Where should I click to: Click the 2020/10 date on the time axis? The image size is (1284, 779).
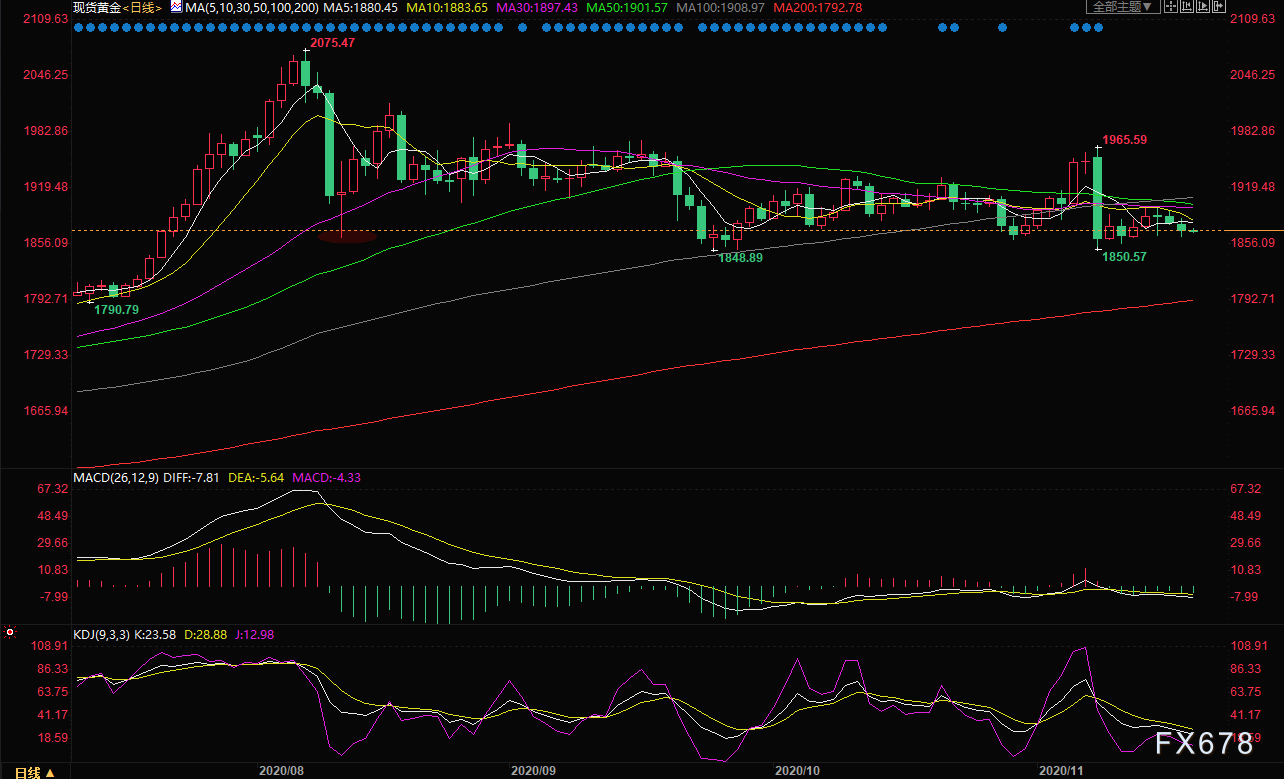[x=797, y=771]
